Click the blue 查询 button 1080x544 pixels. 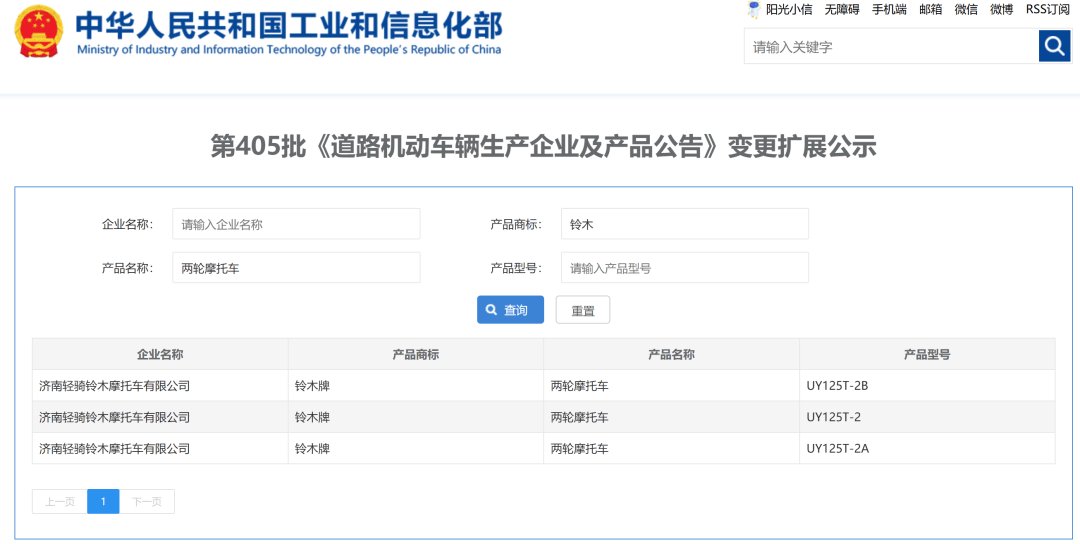coord(510,310)
